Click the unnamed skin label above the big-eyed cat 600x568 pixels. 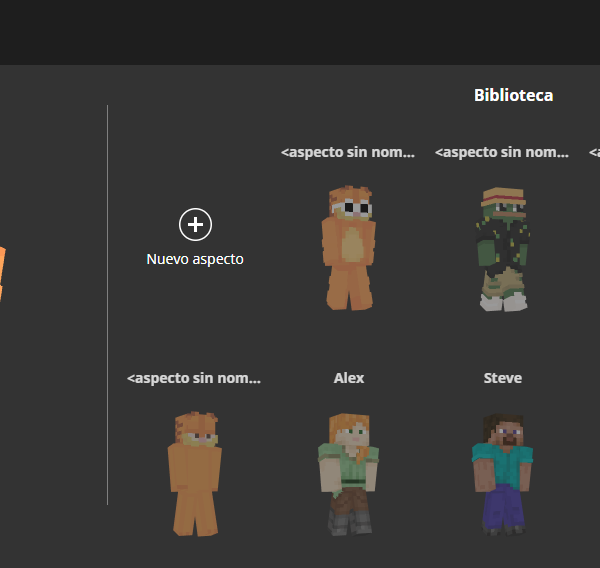[347, 152]
